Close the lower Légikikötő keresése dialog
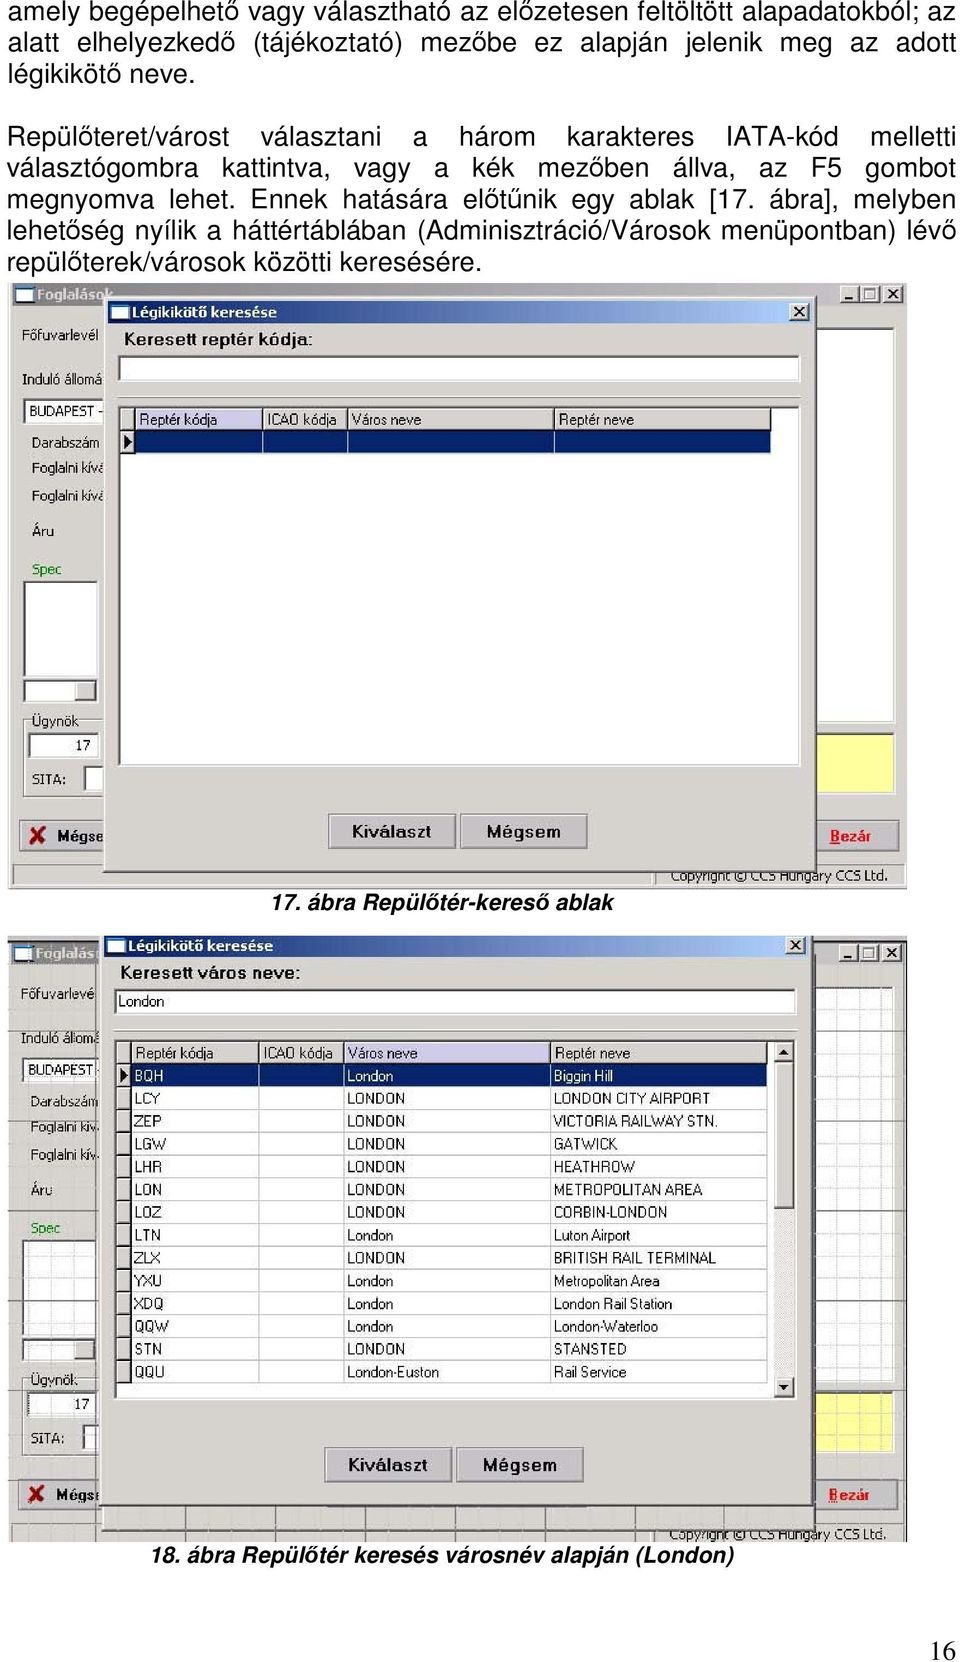The image size is (960, 1662). (795, 945)
